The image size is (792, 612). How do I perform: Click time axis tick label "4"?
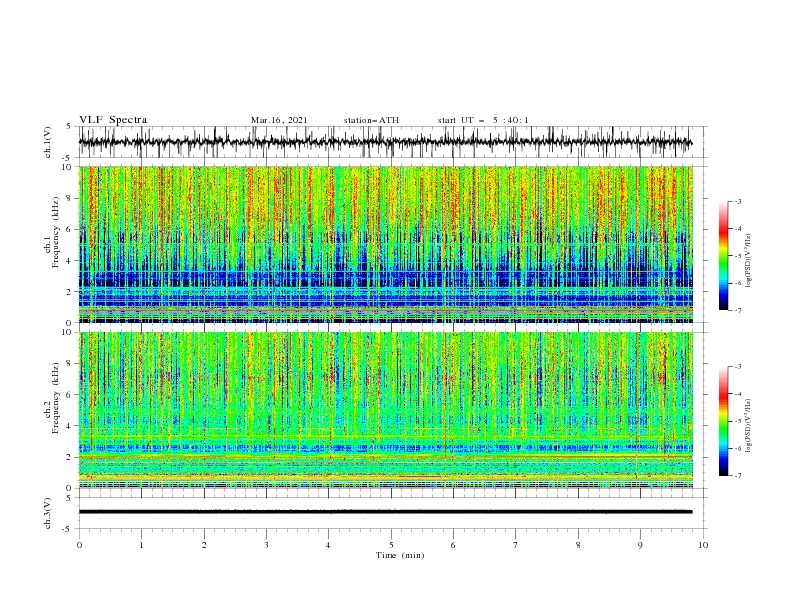[329, 545]
